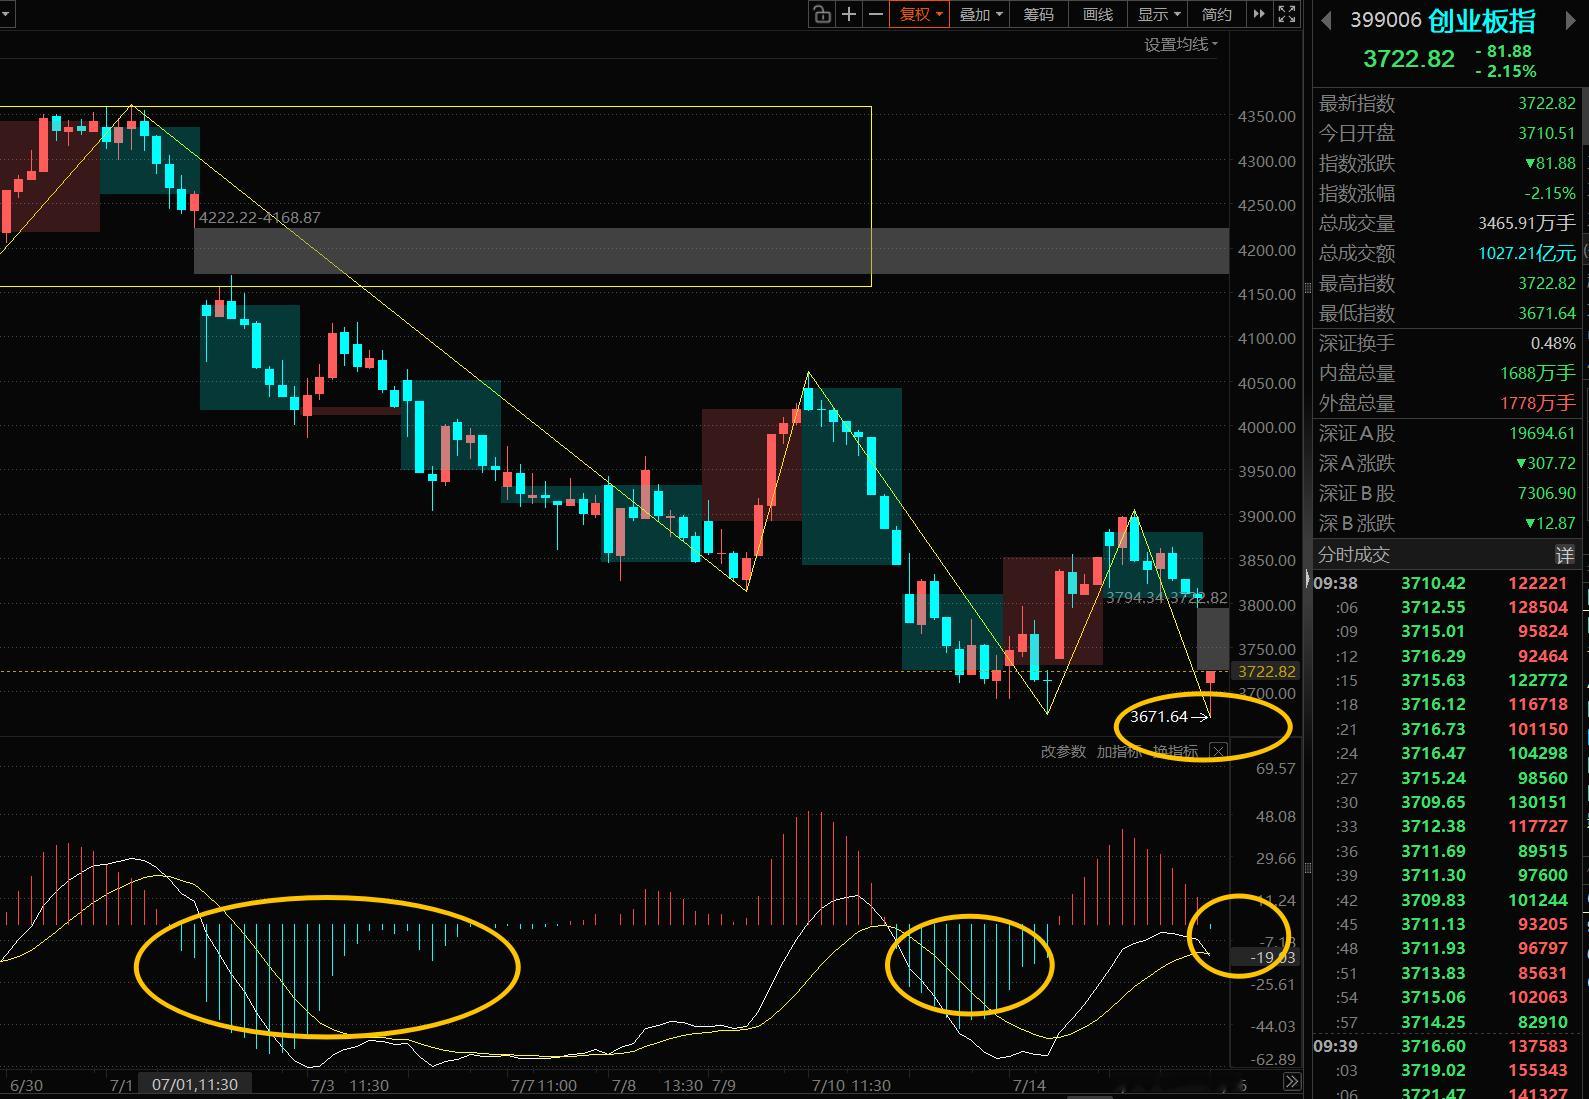Viewport: 1589px width, 1099px height.
Task: Select the 深A涨跌 row
Action: click(x=1447, y=463)
